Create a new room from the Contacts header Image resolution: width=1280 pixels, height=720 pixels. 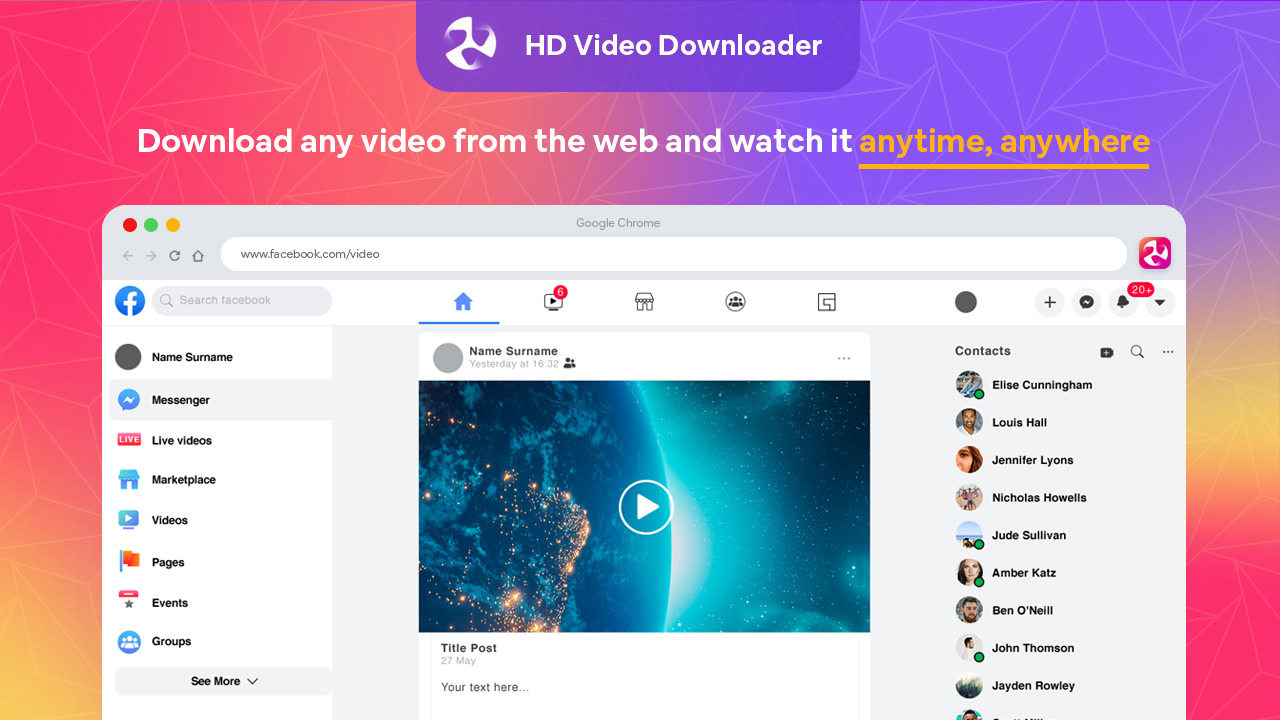(1106, 352)
